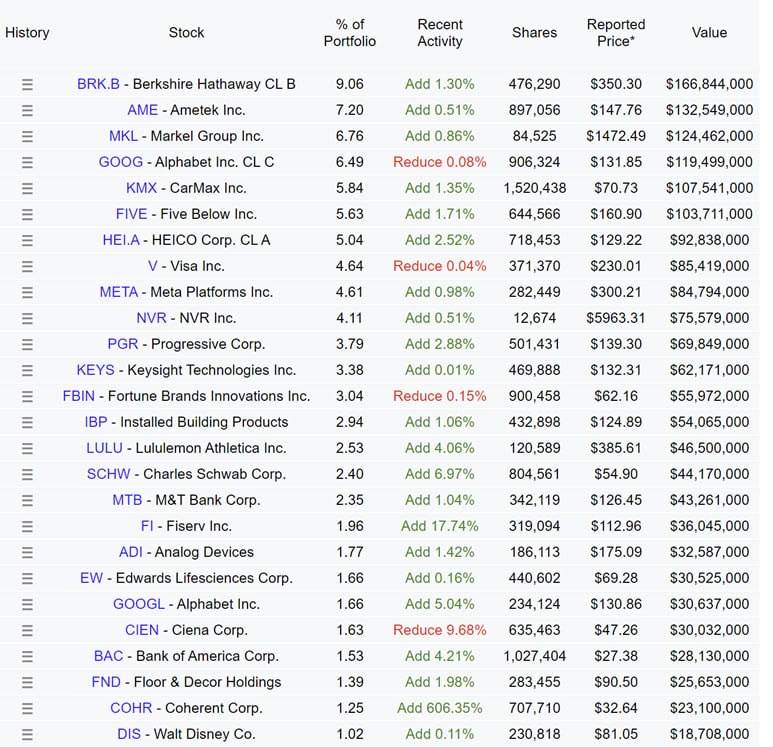The width and height of the screenshot is (773, 747).
Task: Follow the NVR ticker link
Action: click(x=151, y=318)
